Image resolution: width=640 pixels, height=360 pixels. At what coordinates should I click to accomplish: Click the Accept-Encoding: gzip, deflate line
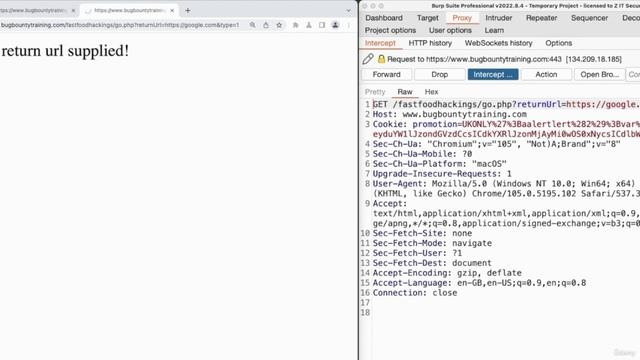447,273
